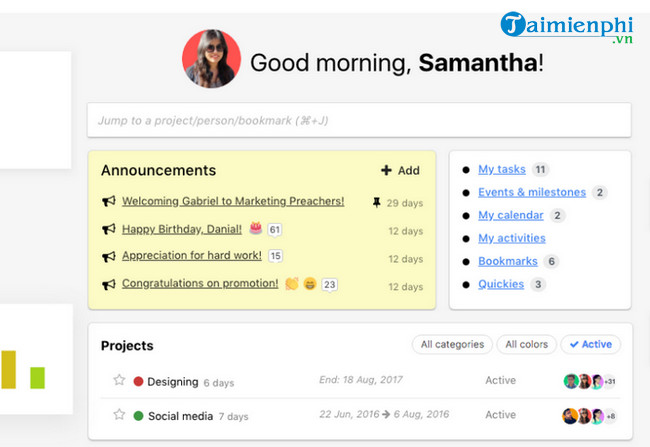
Task: Toggle the Active projects filter
Action: point(591,344)
